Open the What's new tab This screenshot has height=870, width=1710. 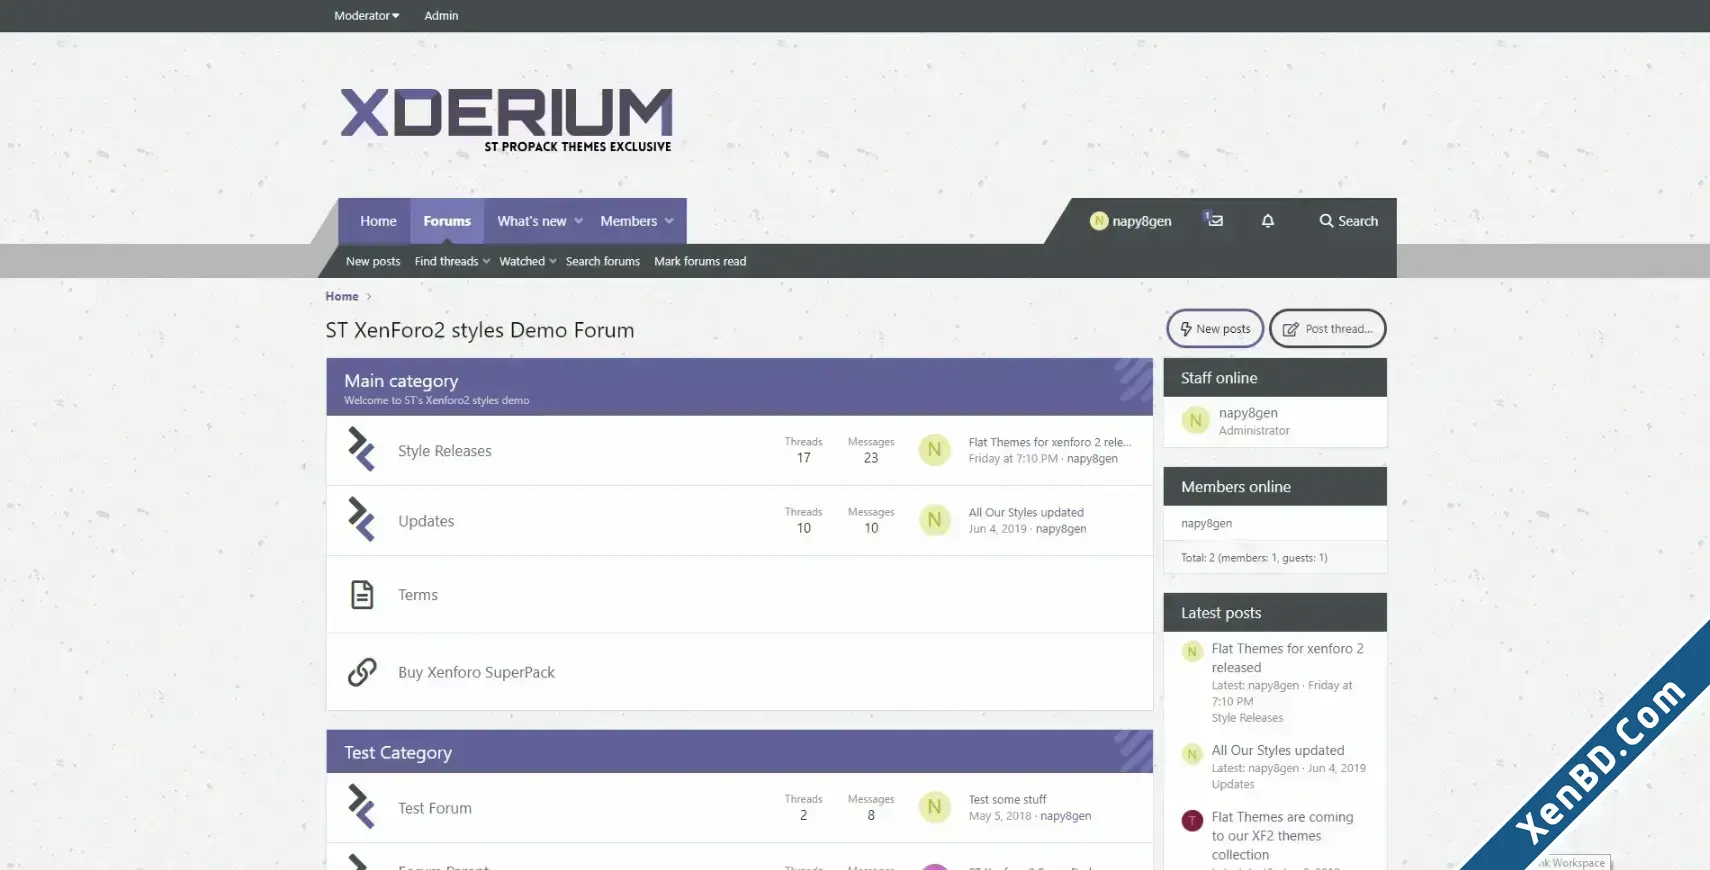click(532, 221)
